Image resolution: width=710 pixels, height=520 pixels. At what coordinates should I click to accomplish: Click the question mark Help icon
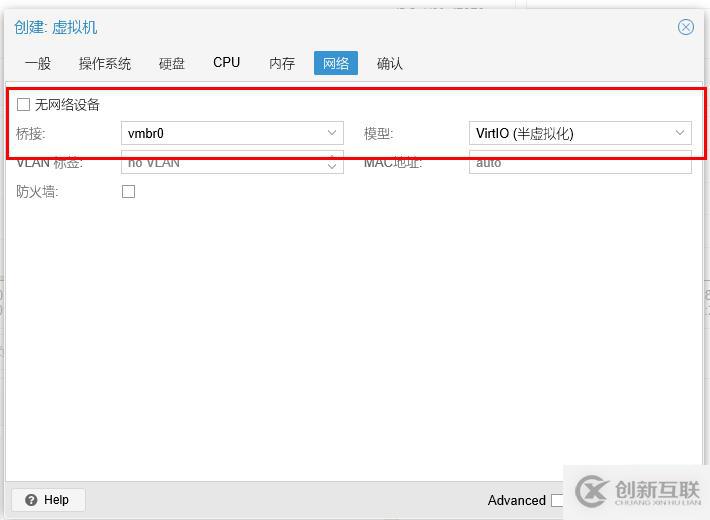(x=31, y=500)
